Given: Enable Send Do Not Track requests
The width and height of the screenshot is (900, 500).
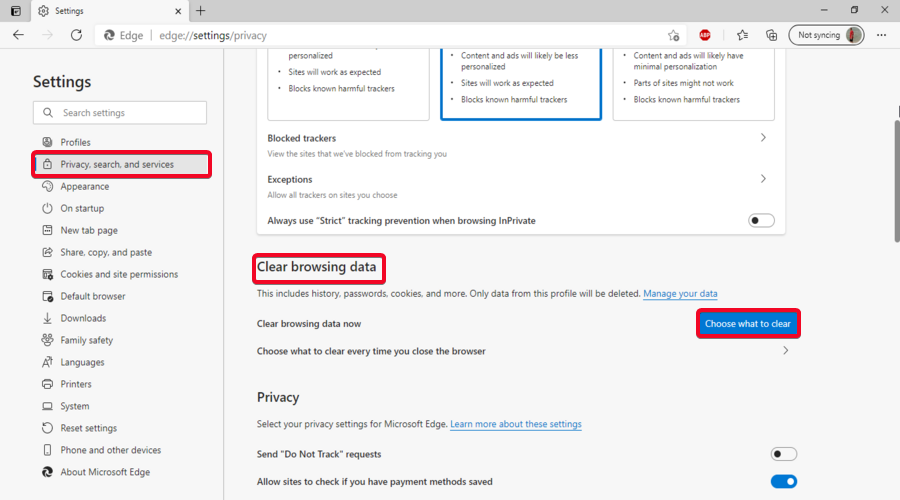Looking at the screenshot, I should 784,454.
